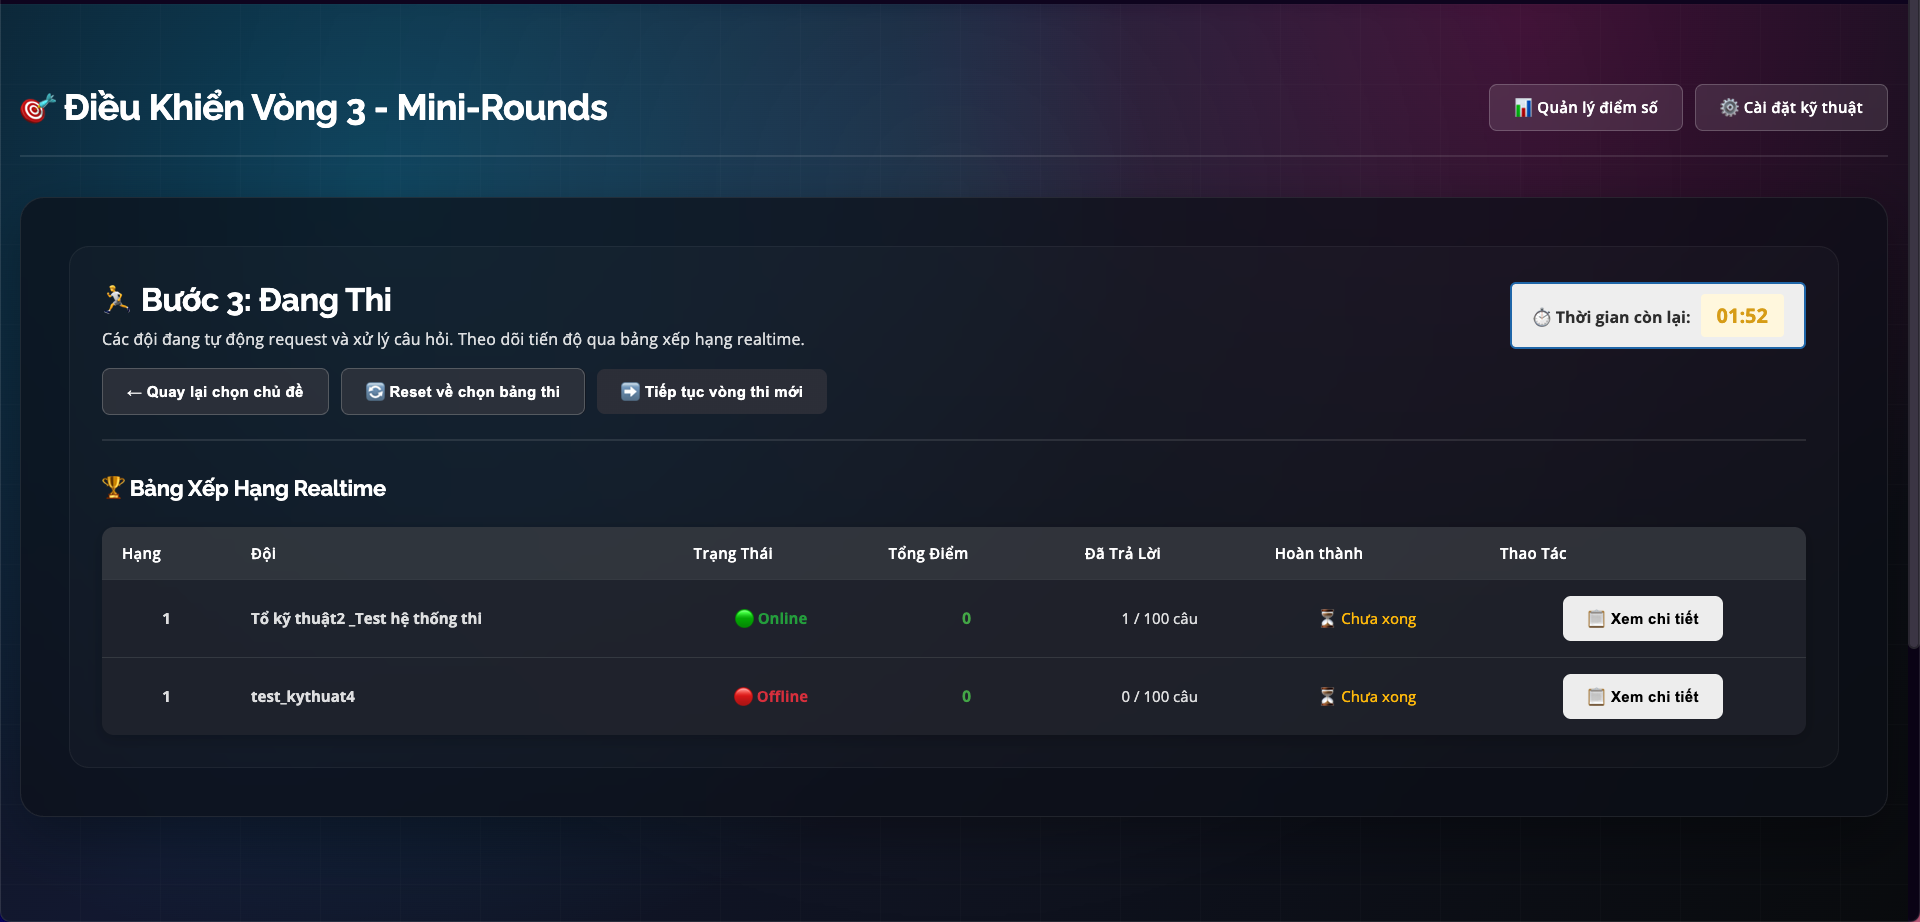1920x922 pixels.
Task: Toggle the green Online status for Tổ kỹ thuật2
Action: [x=743, y=618]
